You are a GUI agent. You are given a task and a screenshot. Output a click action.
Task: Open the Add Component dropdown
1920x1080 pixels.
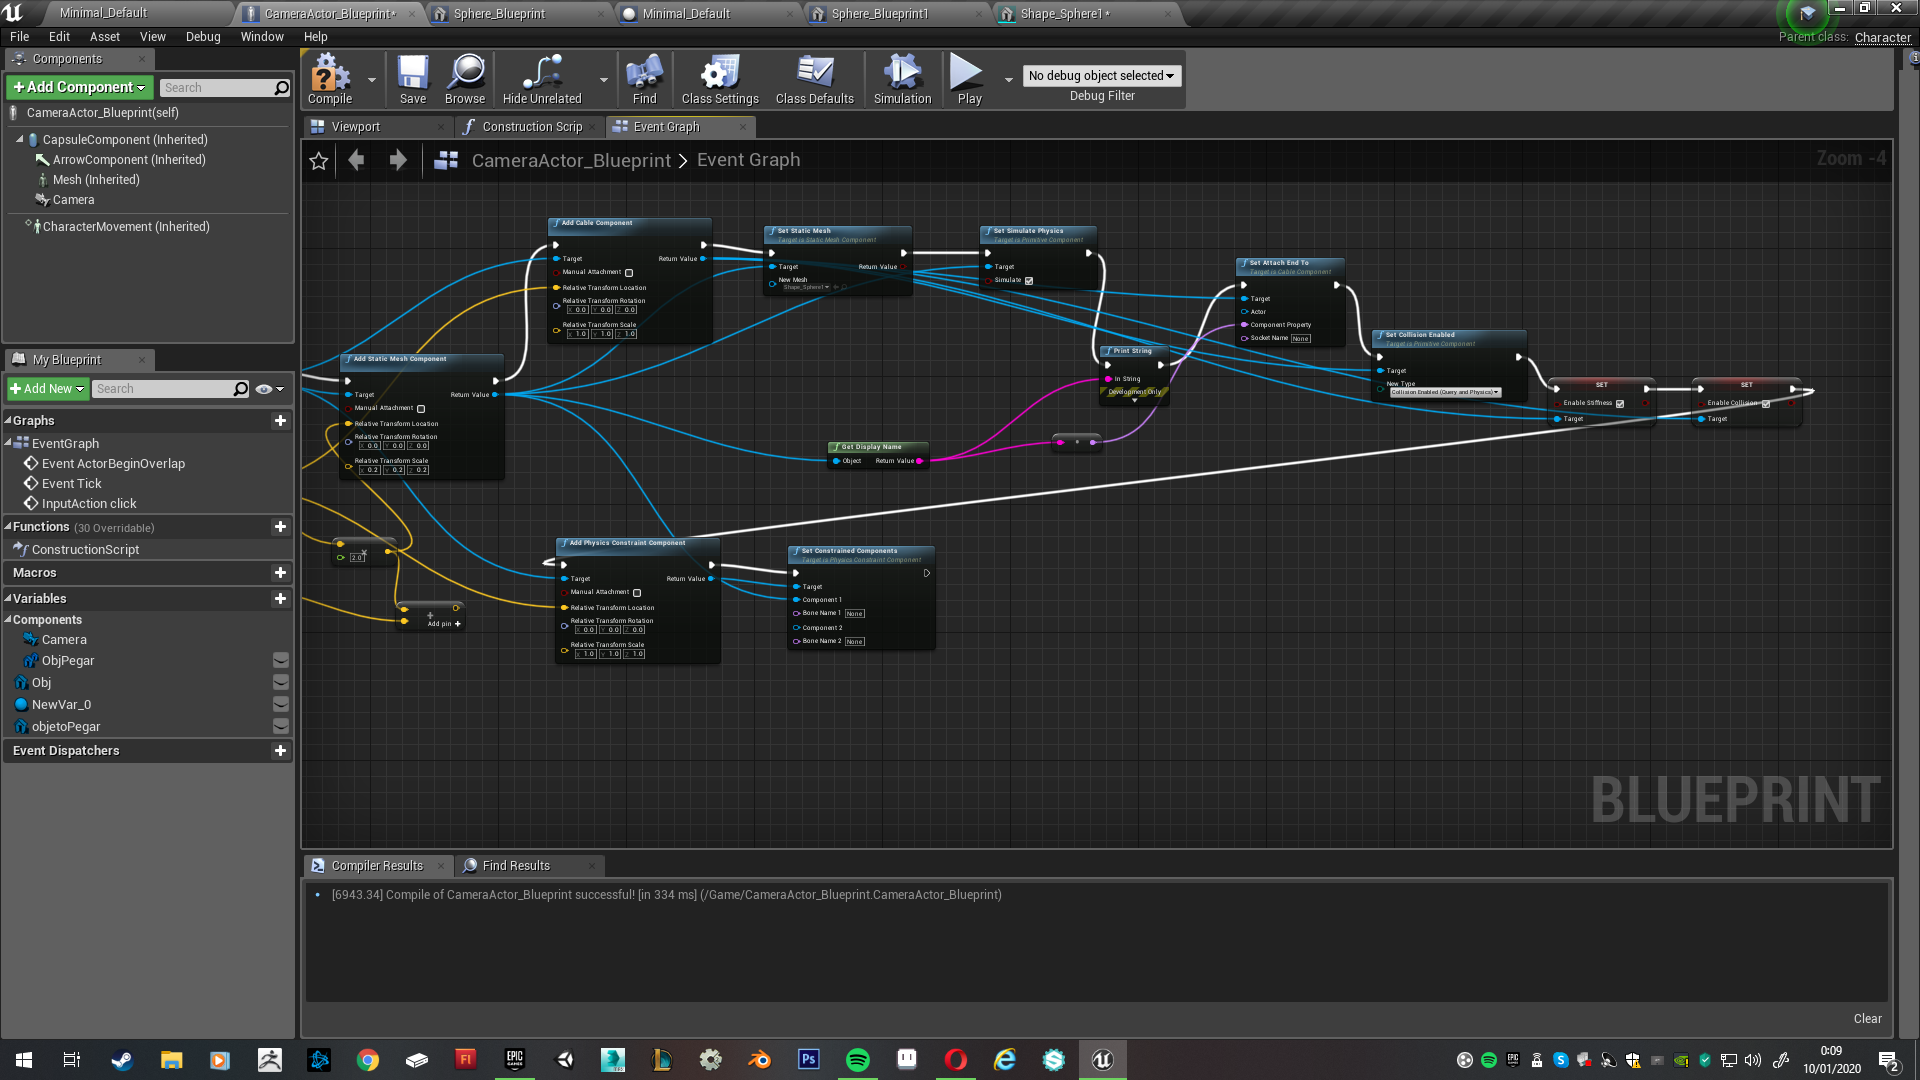click(x=79, y=88)
